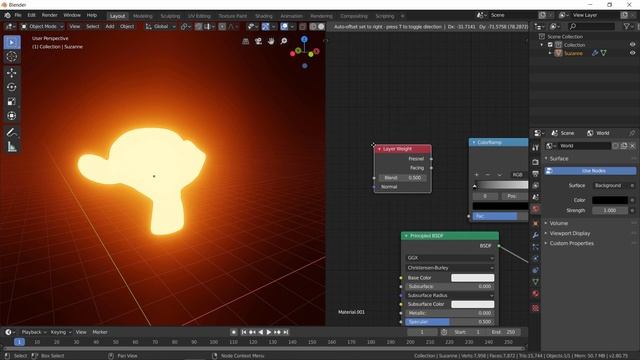Open the GGX distribution dropdown
This screenshot has width=640, height=360.
[x=450, y=258]
